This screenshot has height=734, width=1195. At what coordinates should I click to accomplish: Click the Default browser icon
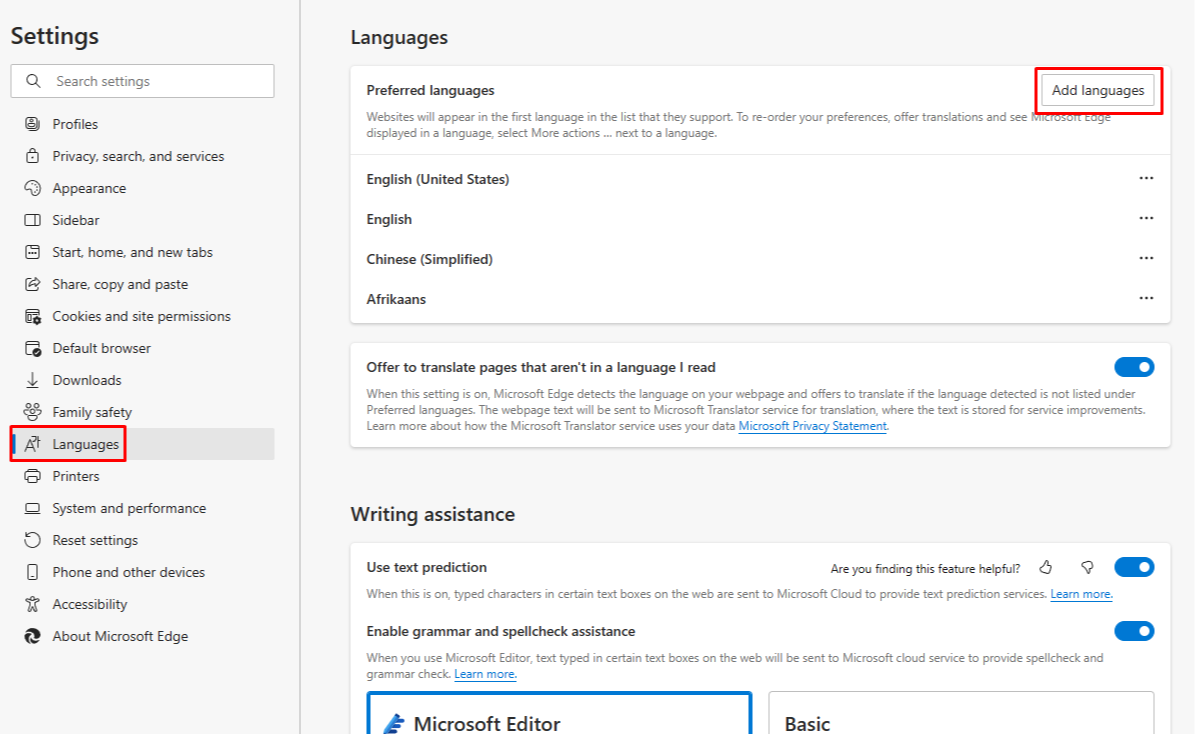point(32,348)
